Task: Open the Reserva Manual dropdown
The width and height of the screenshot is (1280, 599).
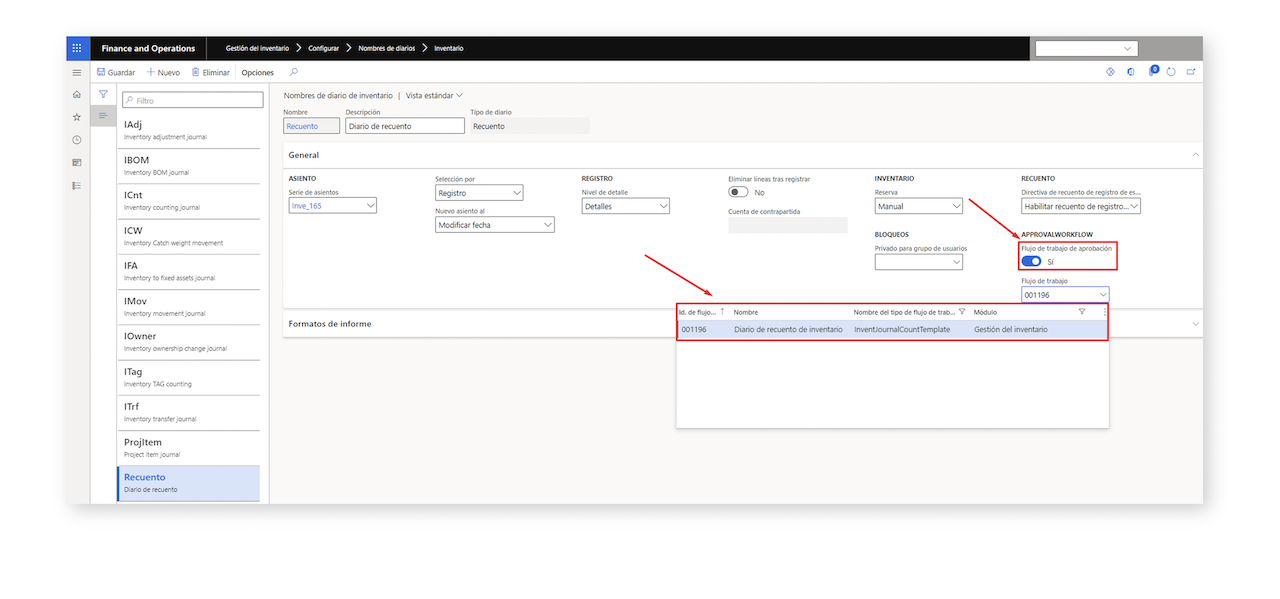Action: (919, 206)
